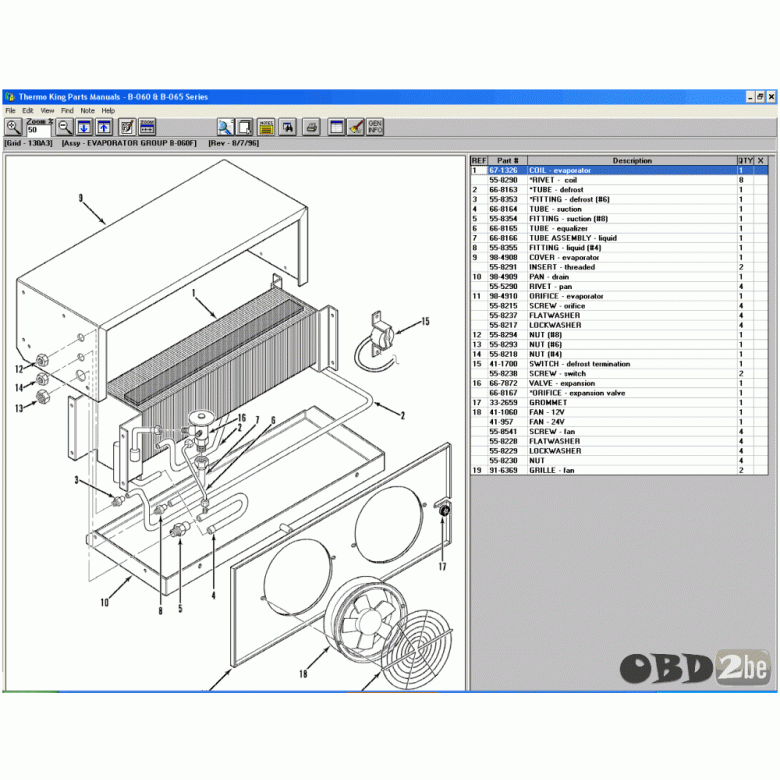Click the QTY column header
This screenshot has height=780, width=780.
(x=745, y=161)
